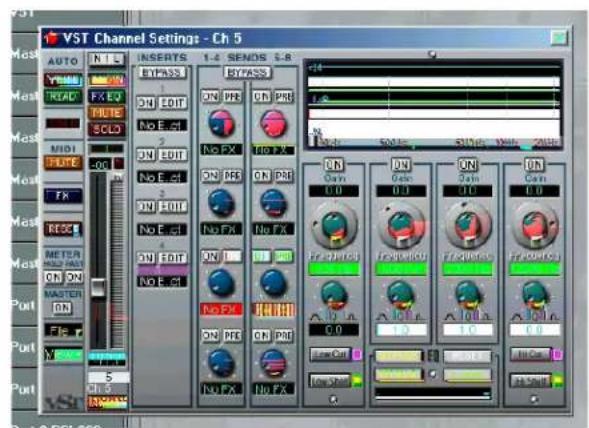589x428 pixels.
Task: Click EDIT for insert slot 2
Action: (172, 155)
